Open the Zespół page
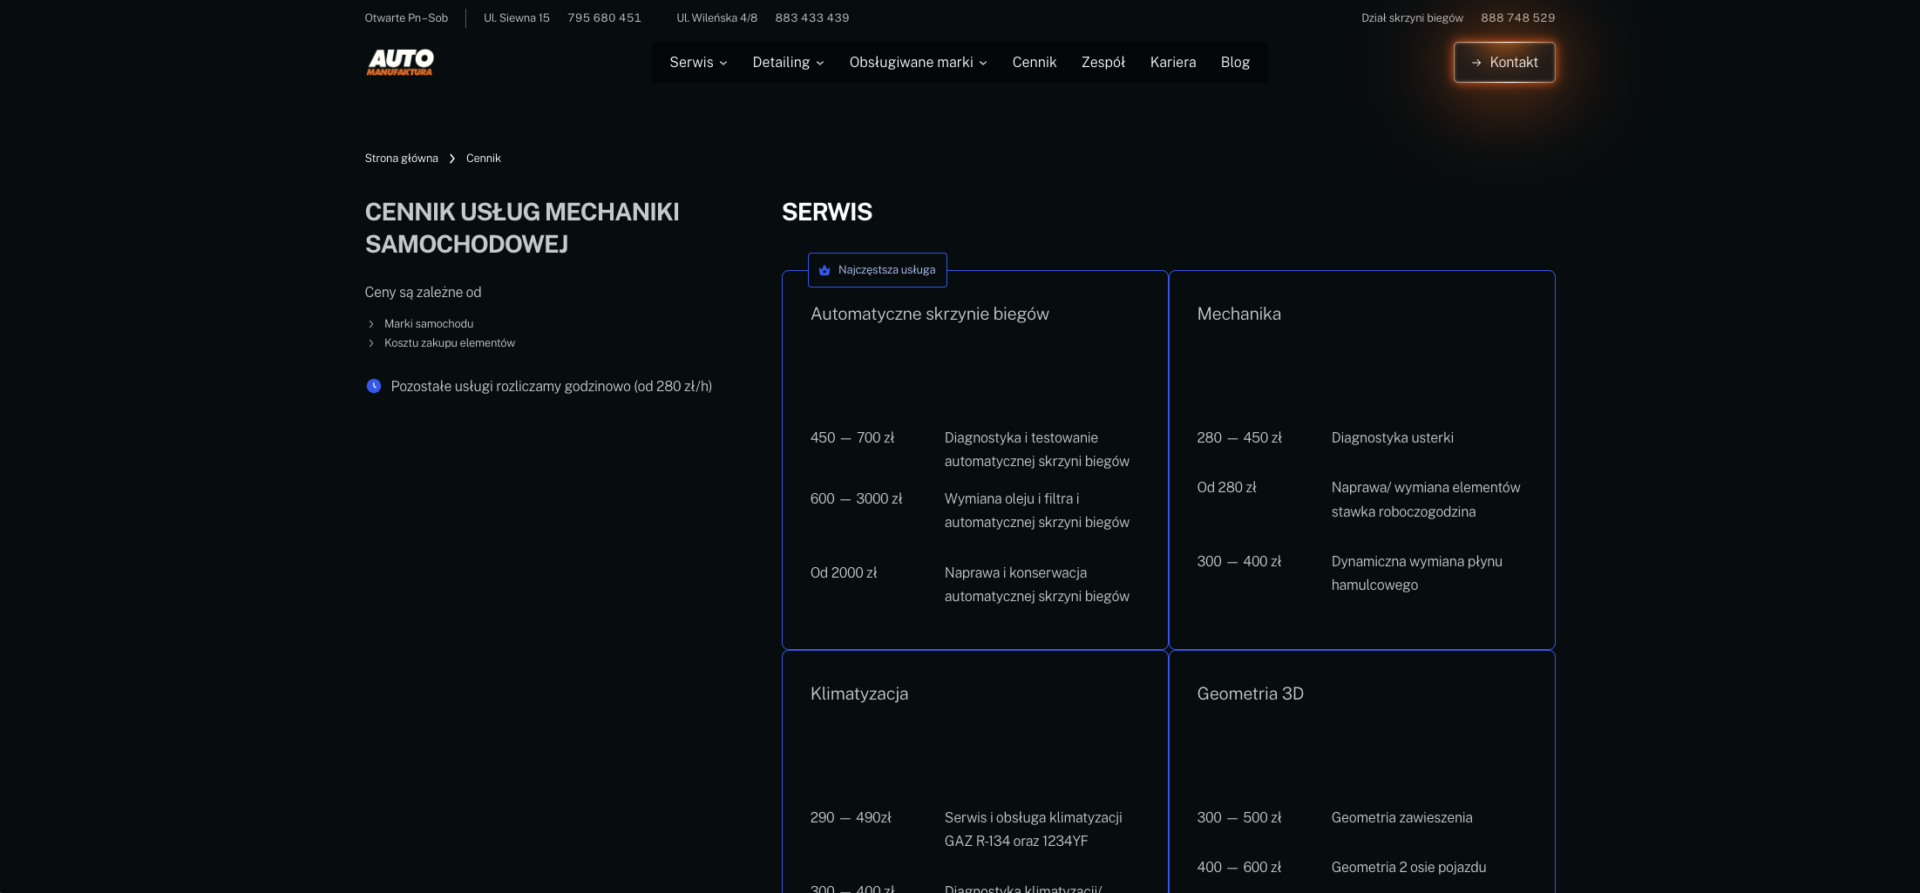This screenshot has width=1920, height=893. (1103, 62)
